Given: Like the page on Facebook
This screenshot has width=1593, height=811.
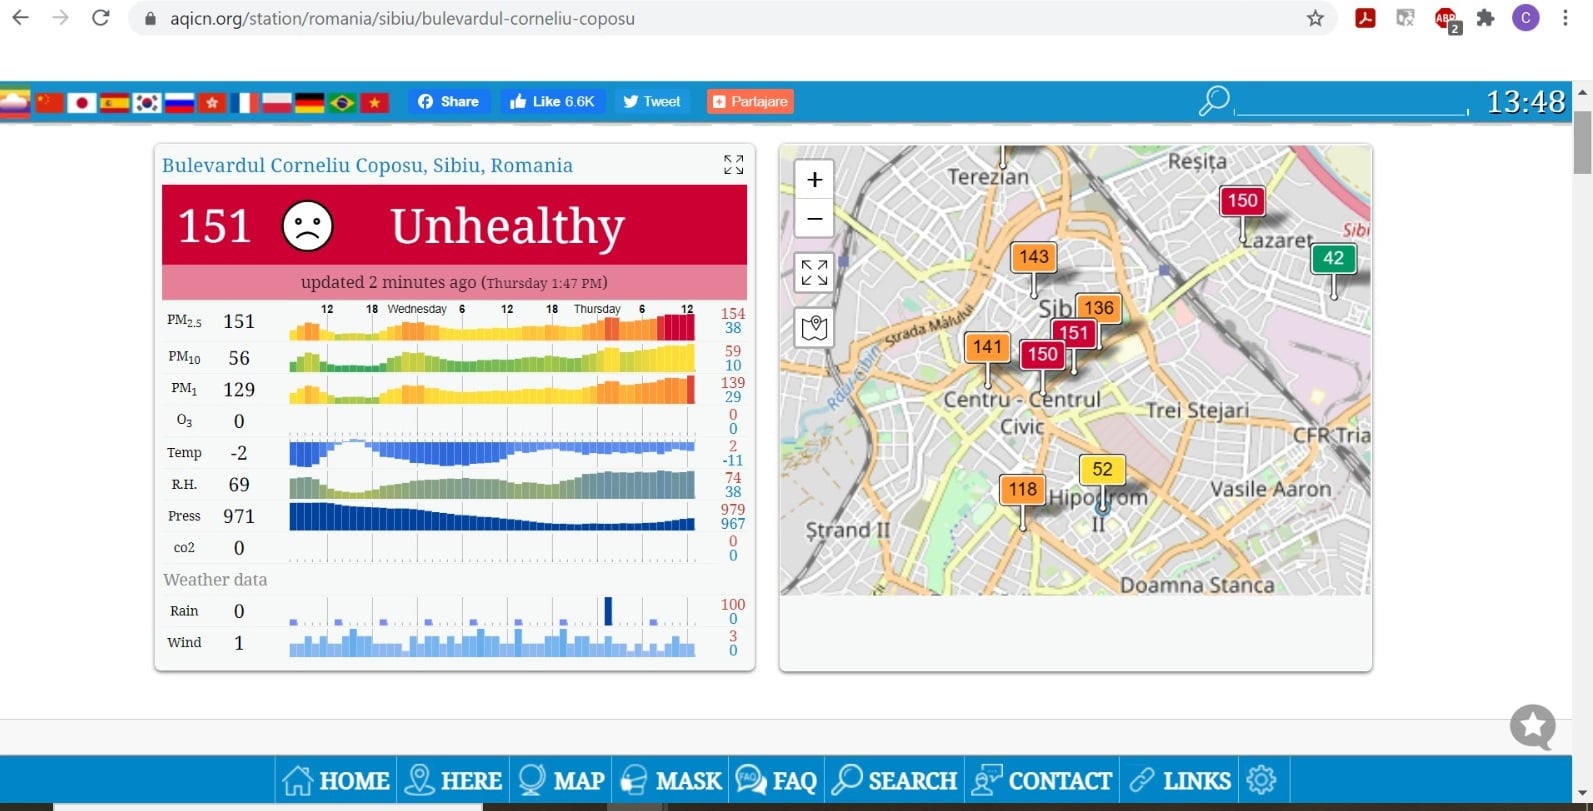Looking at the screenshot, I should tap(552, 101).
